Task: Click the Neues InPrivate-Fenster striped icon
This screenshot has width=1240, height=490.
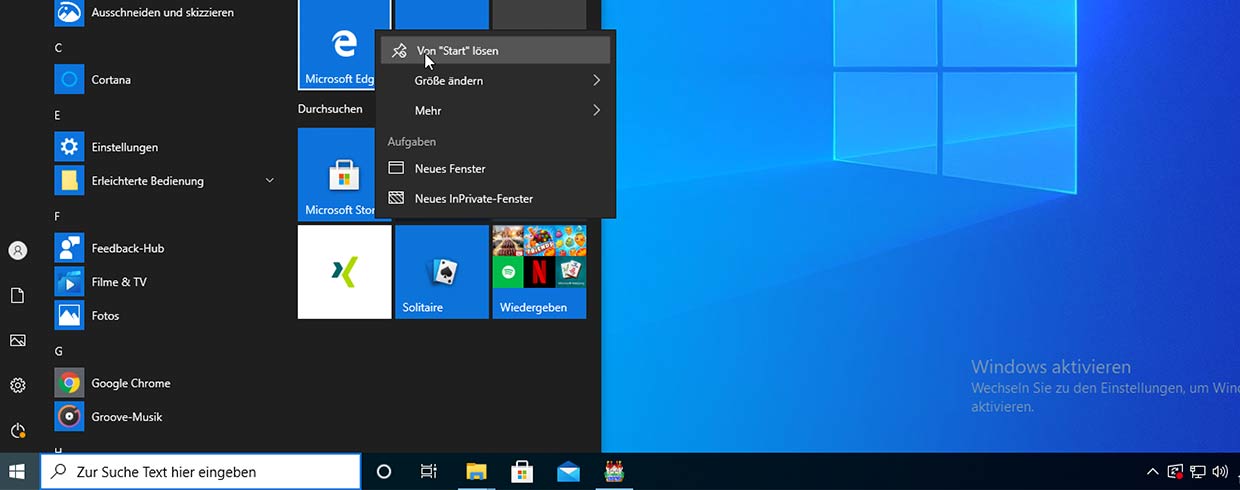Action: [x=396, y=198]
